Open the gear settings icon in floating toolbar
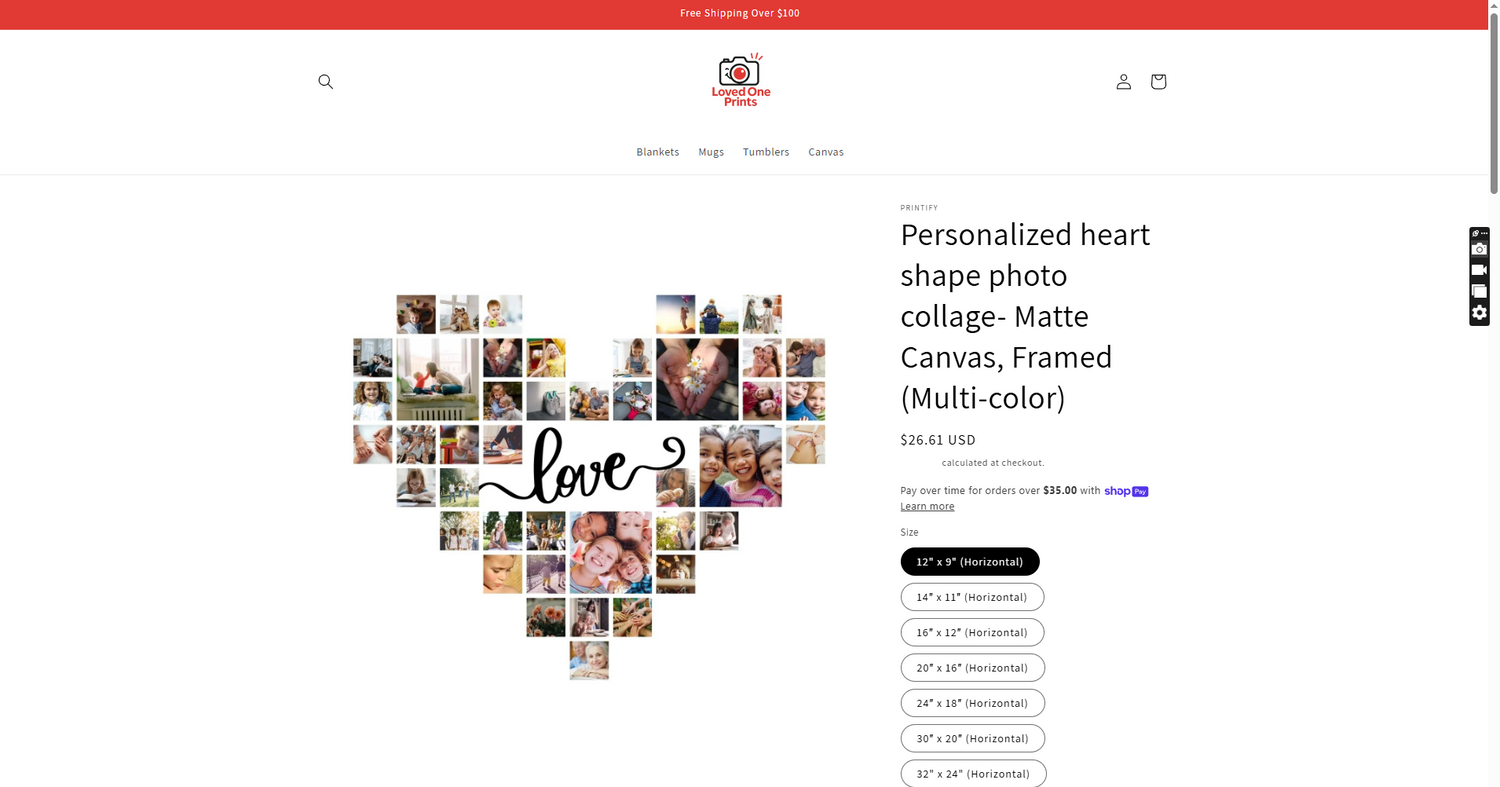Viewport: 1500px width, 787px height. [x=1479, y=313]
